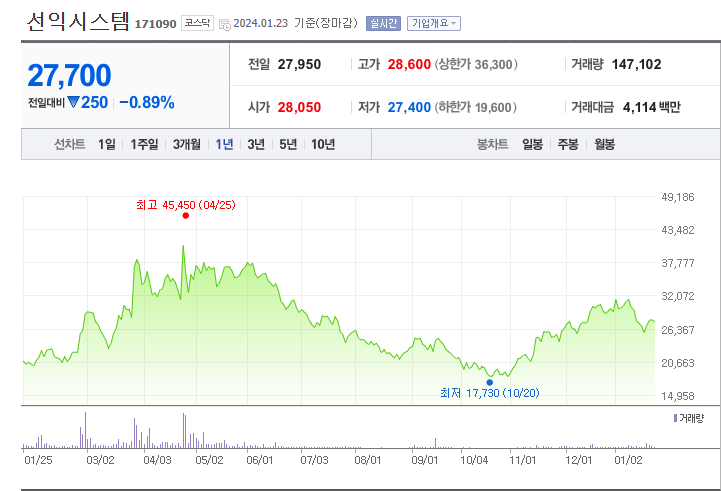This screenshot has width=721, height=491.
Task: Select the 1주일 line chart tab
Action: tap(144, 144)
